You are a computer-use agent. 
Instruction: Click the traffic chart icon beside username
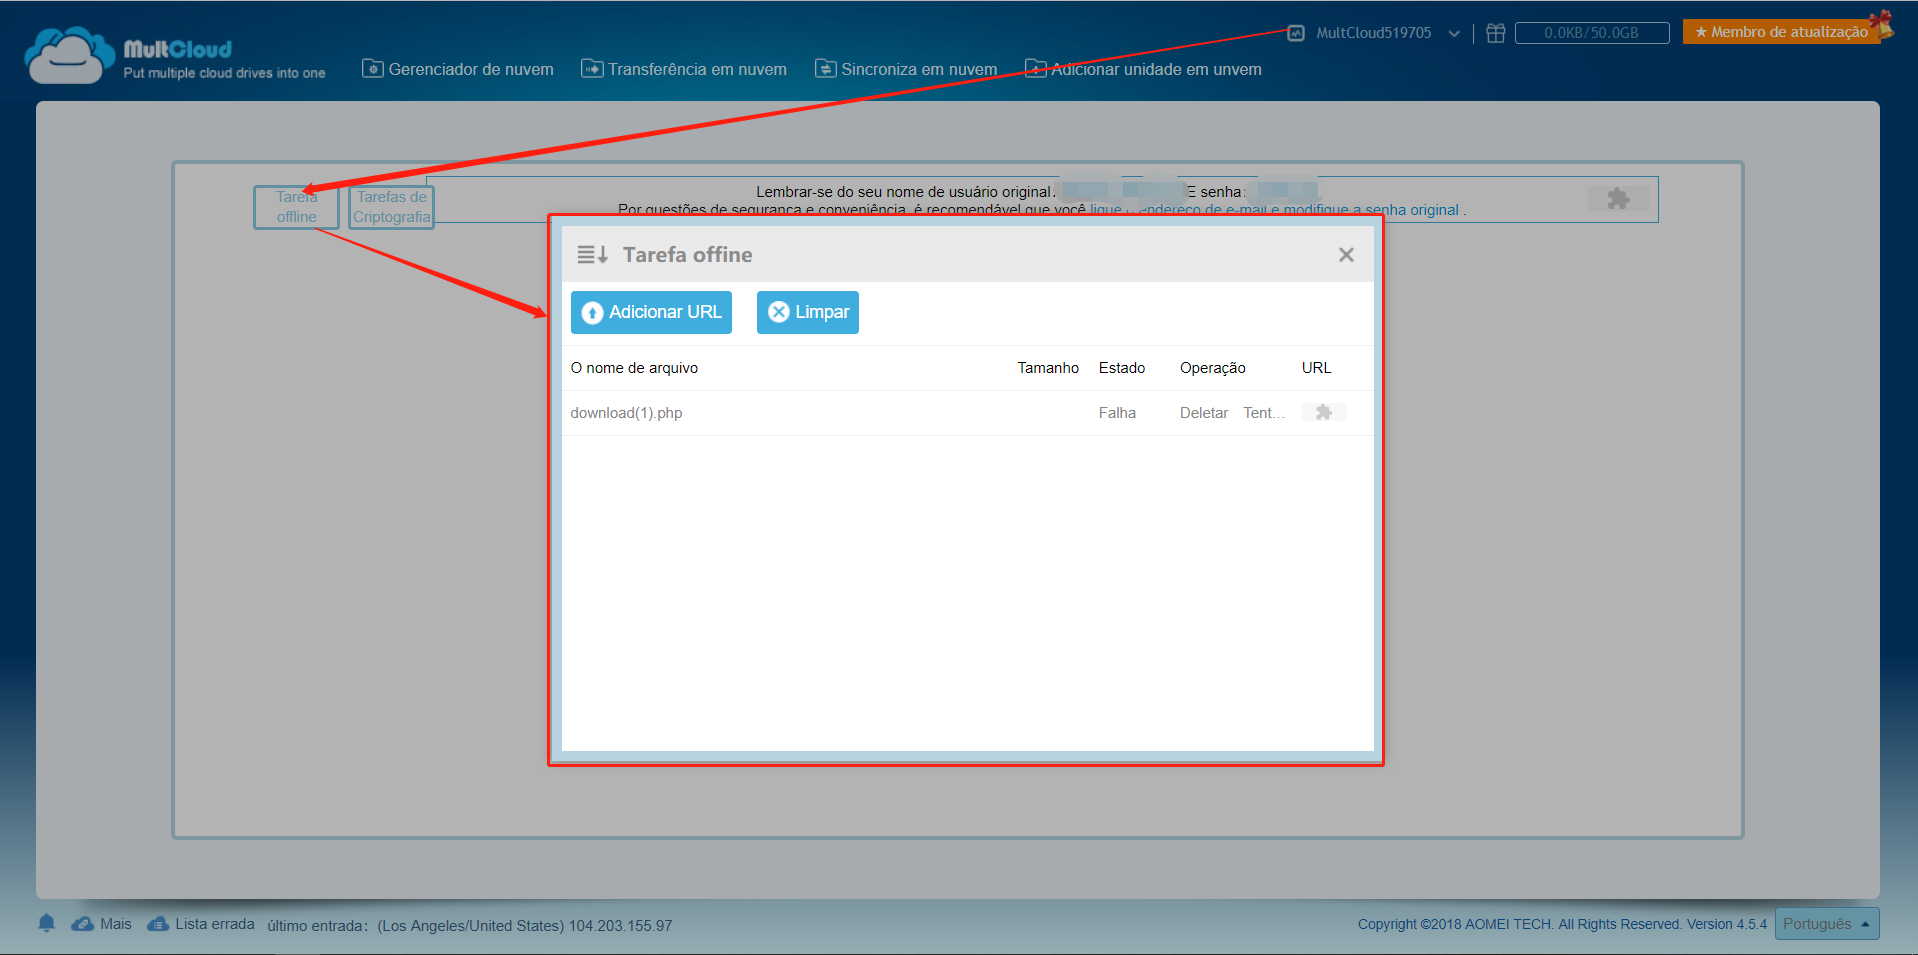click(x=1296, y=33)
